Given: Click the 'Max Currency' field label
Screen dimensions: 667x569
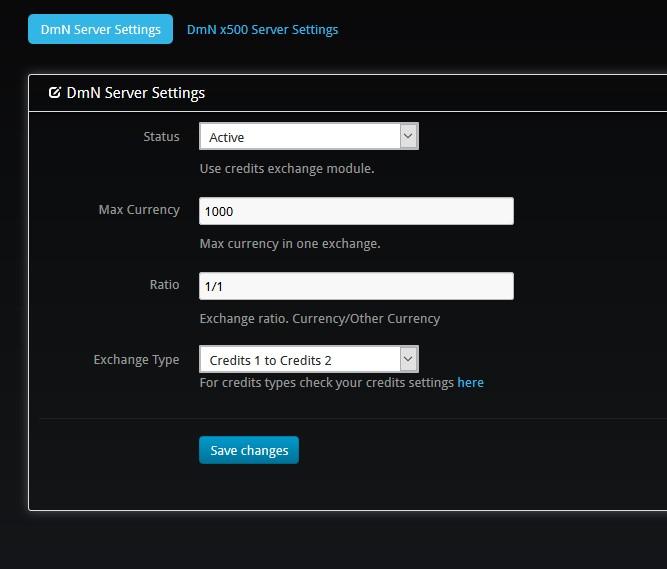Looking at the screenshot, I should [139, 210].
